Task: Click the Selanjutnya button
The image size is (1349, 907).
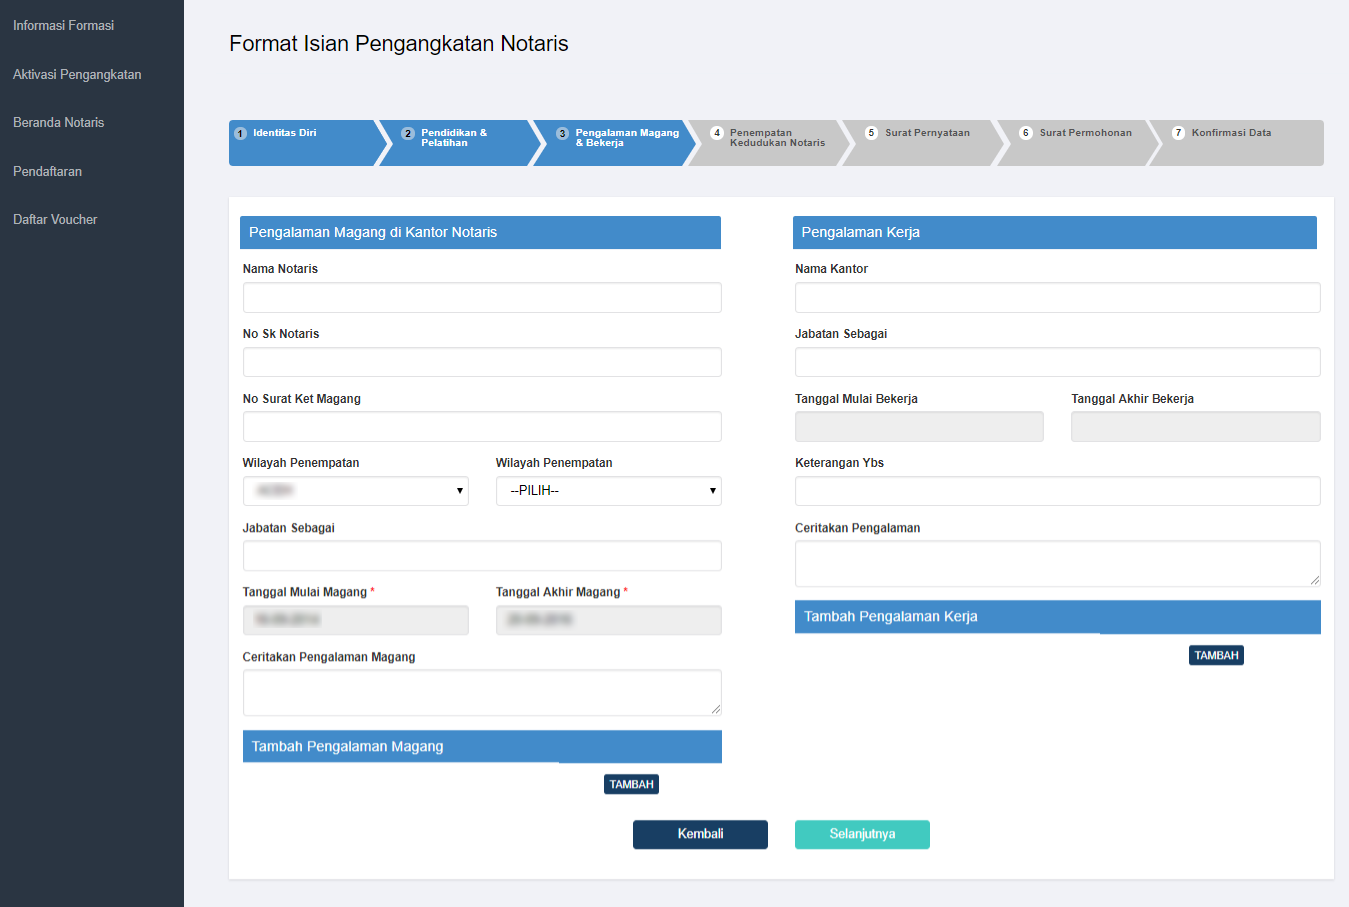Action: (862, 834)
